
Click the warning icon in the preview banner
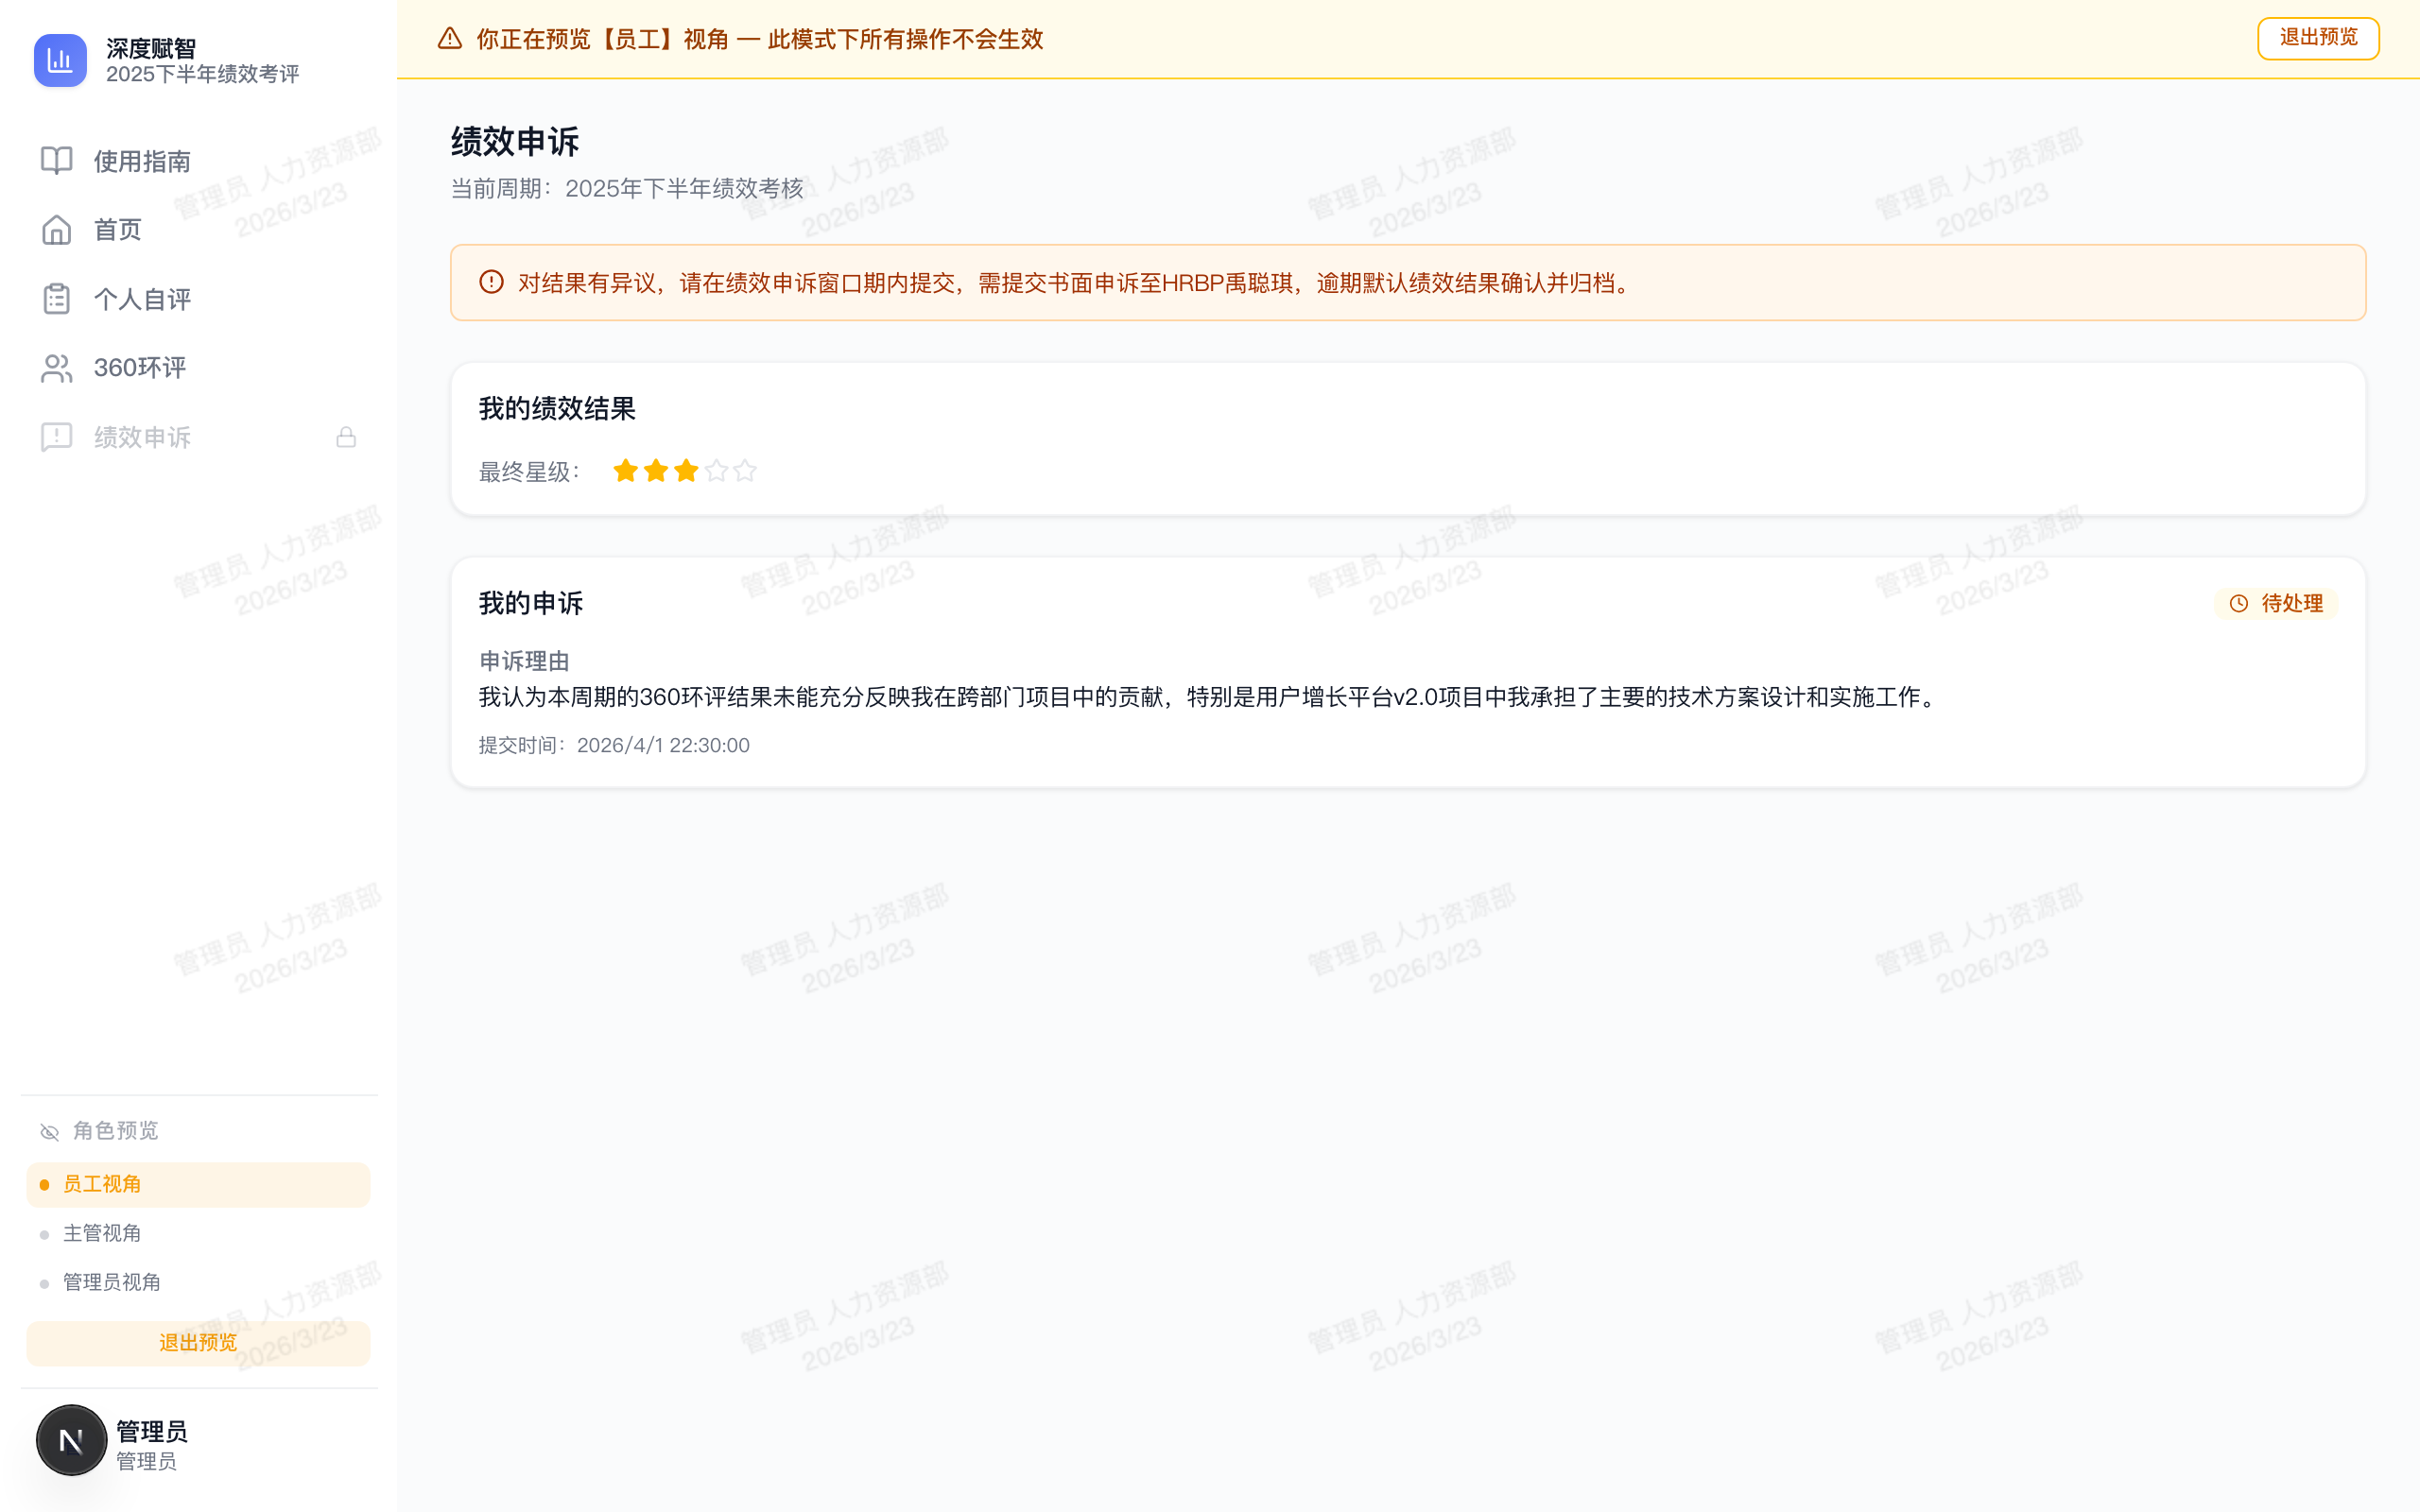click(x=449, y=39)
